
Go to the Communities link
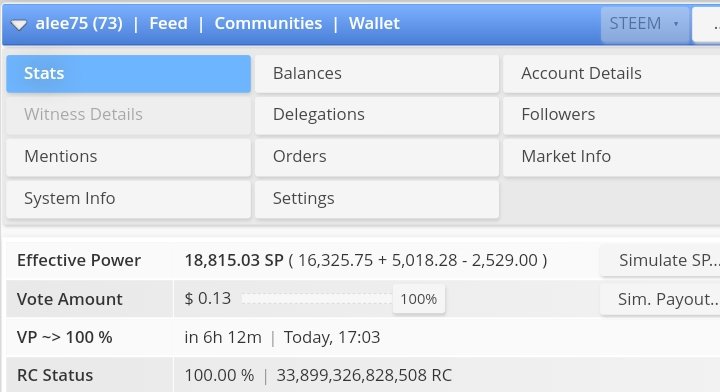tap(268, 23)
